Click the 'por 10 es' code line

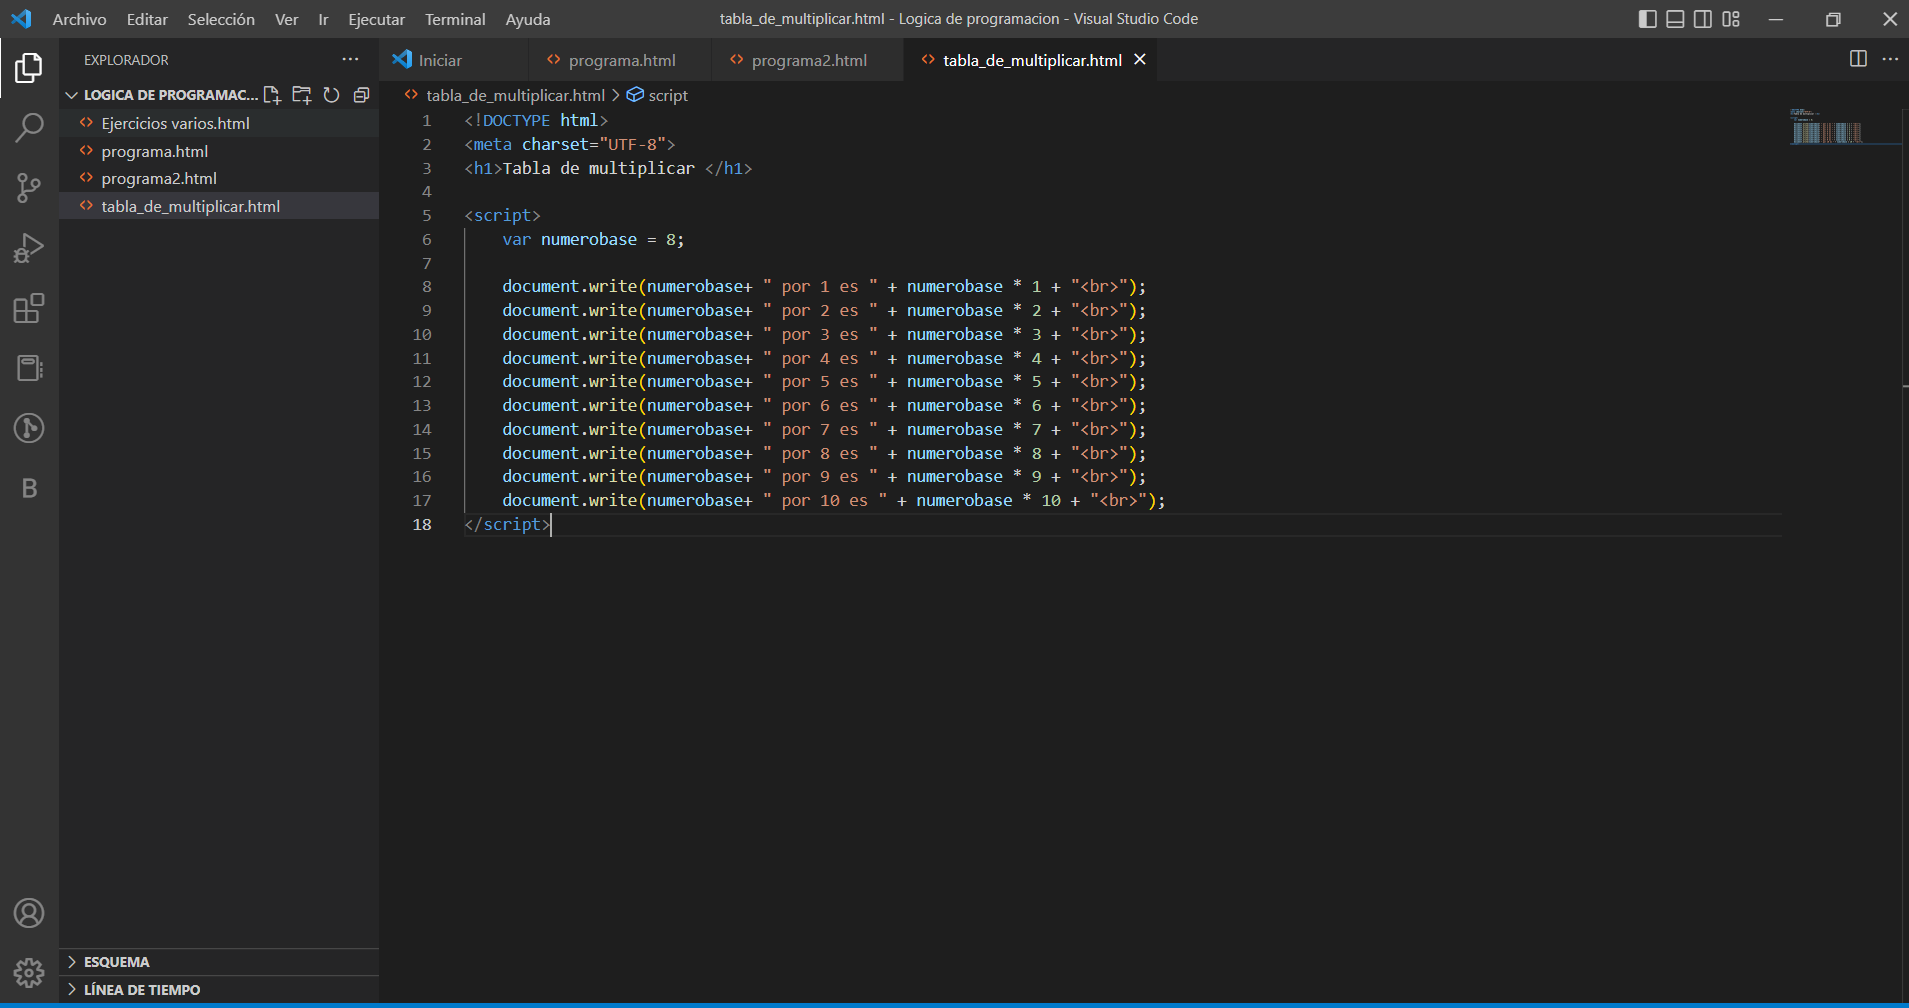pyautogui.click(x=834, y=500)
